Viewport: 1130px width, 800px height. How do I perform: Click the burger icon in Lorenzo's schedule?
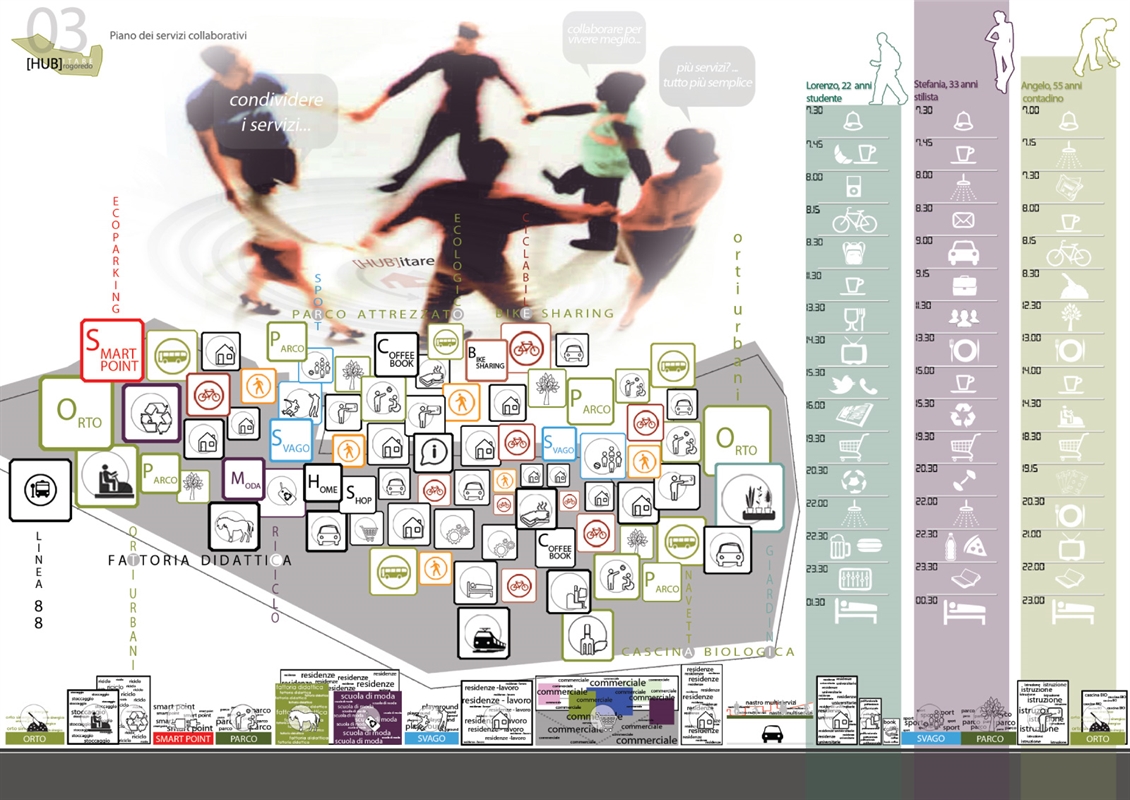point(869,545)
